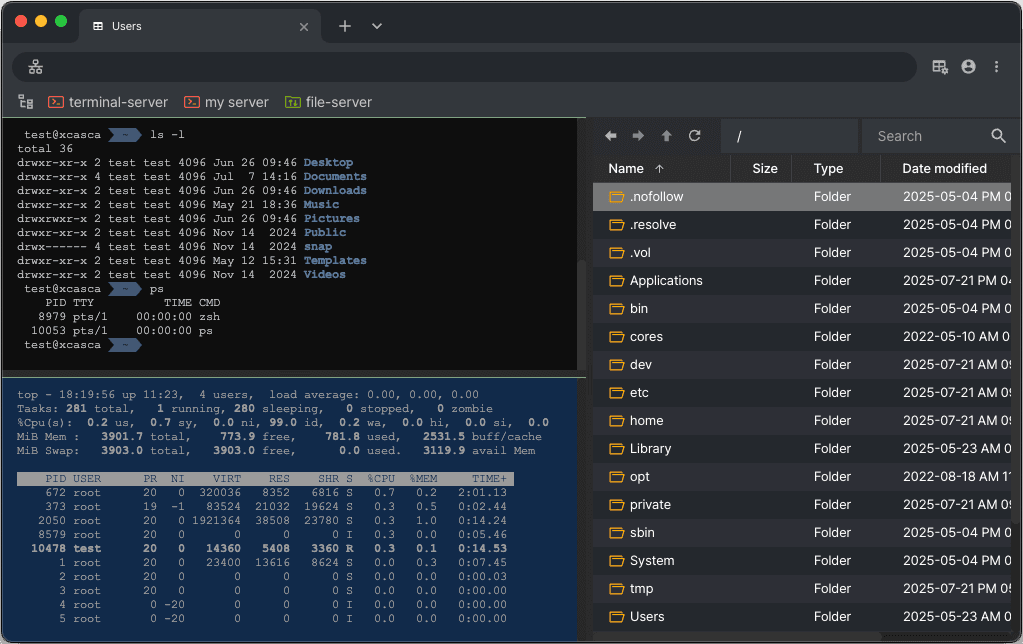This screenshot has height=644, width=1023.
Task: Navigate back in the file browser
Action: [x=611, y=135]
